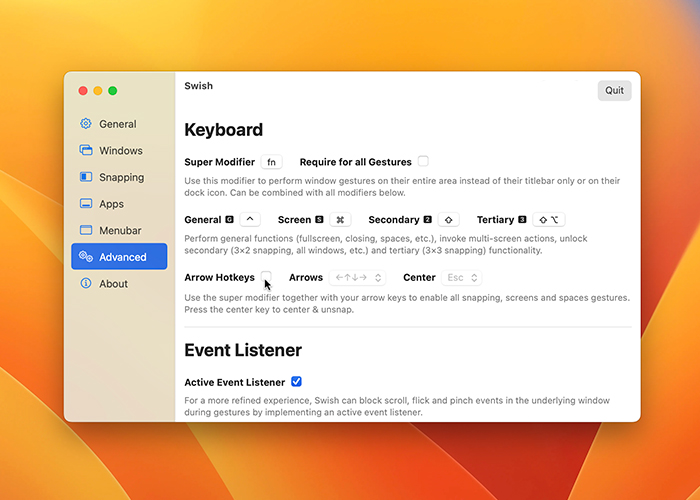Change the Screen modifier command key
This screenshot has height=500, width=700.
coord(340,220)
